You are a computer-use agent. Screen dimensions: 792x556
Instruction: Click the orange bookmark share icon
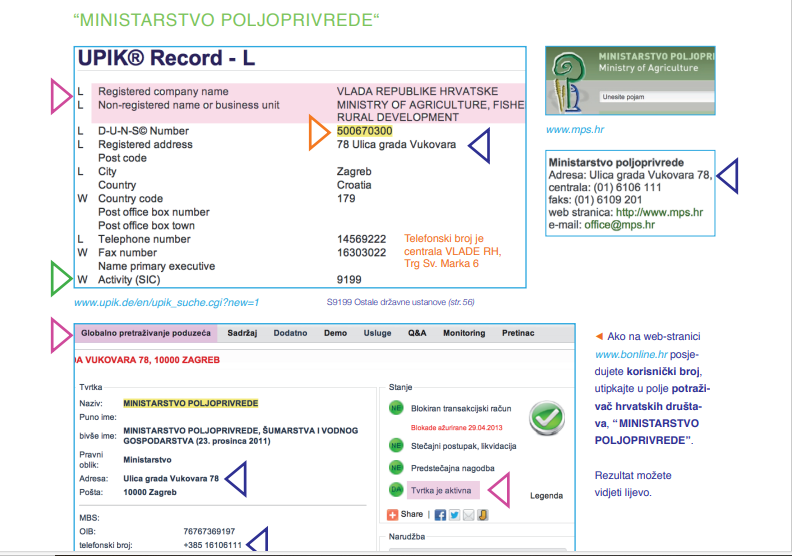click(x=483, y=515)
